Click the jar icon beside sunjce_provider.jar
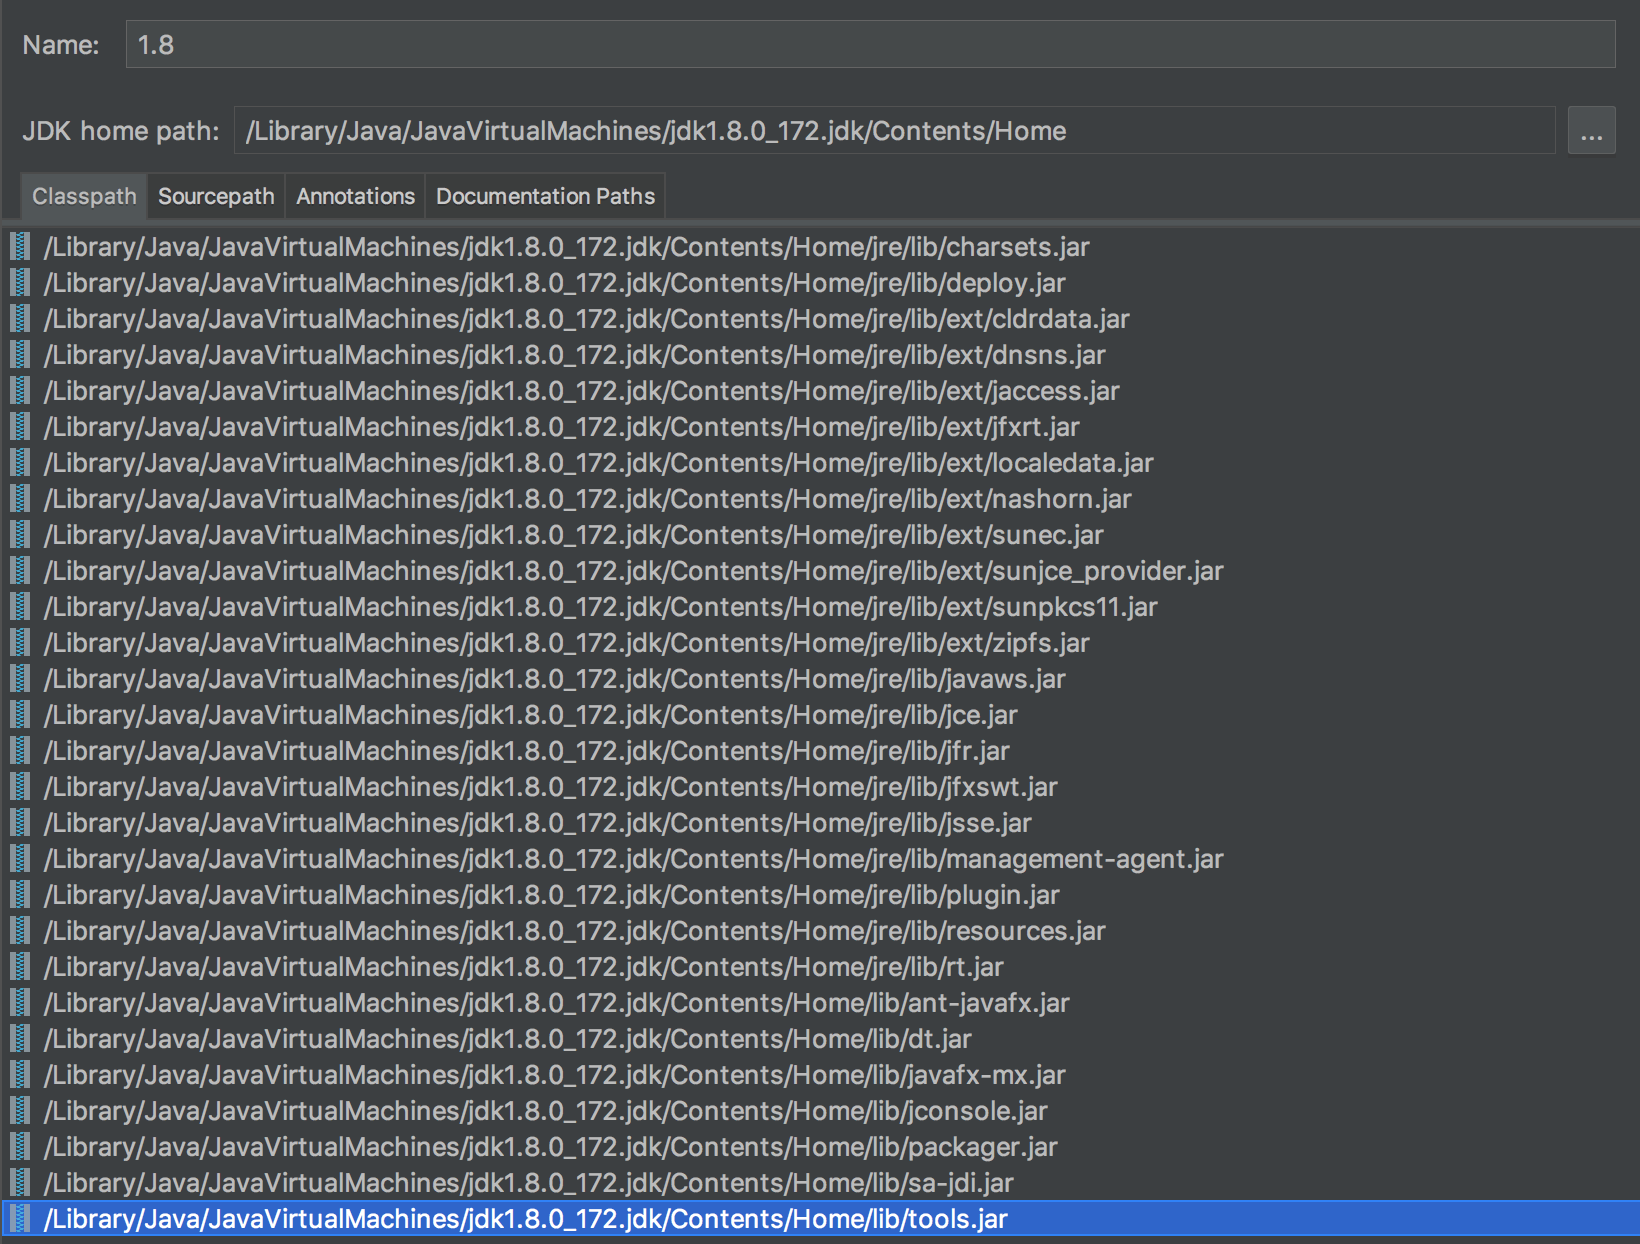This screenshot has width=1640, height=1244. coord(20,570)
